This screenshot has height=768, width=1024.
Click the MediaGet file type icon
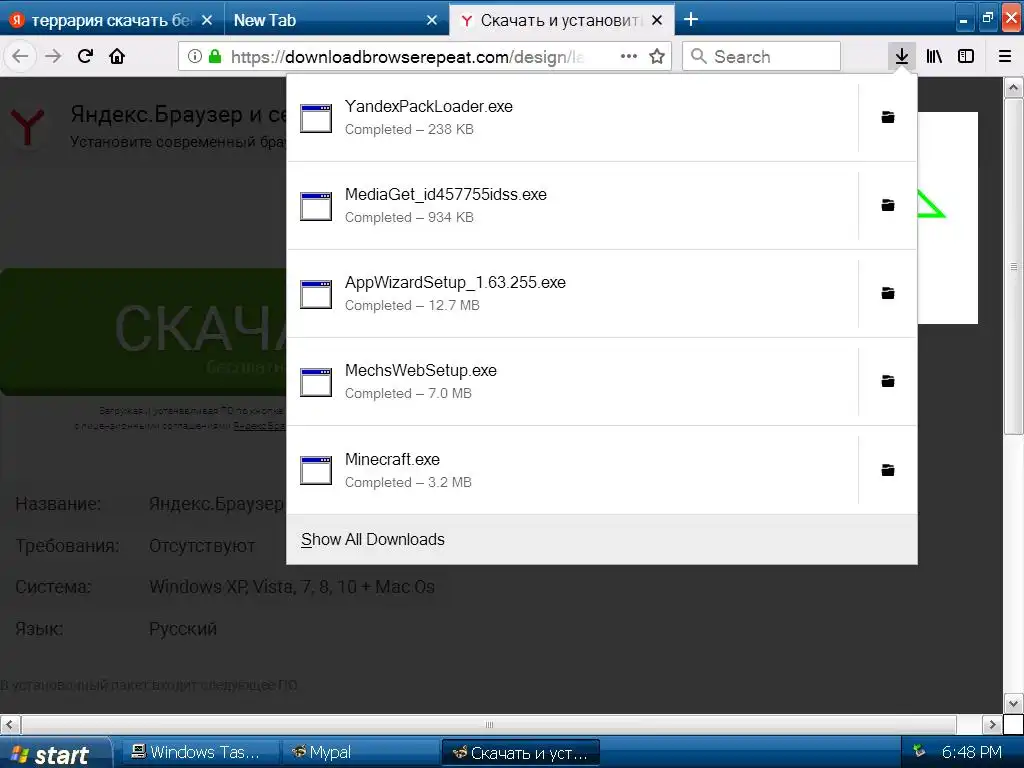pos(316,206)
